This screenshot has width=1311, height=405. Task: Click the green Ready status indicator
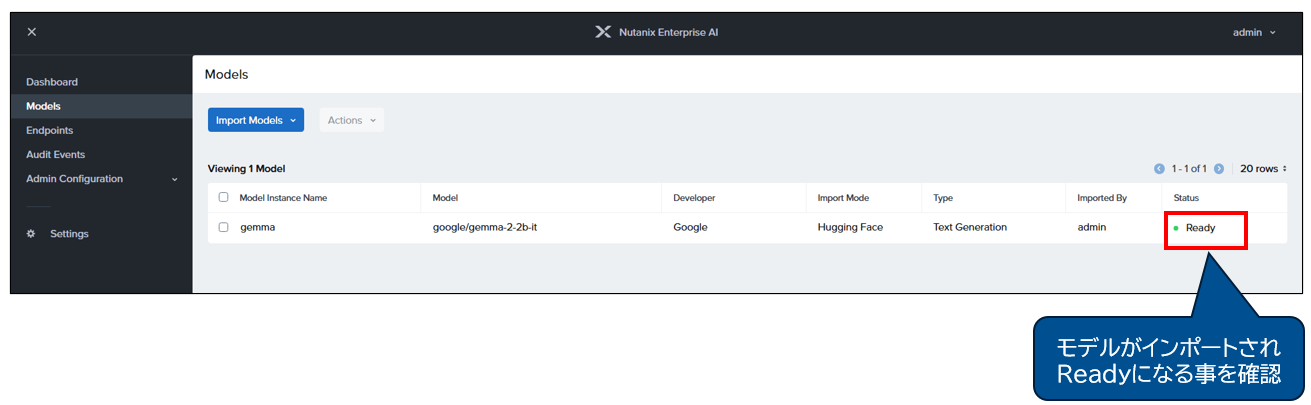[x=1176, y=228]
